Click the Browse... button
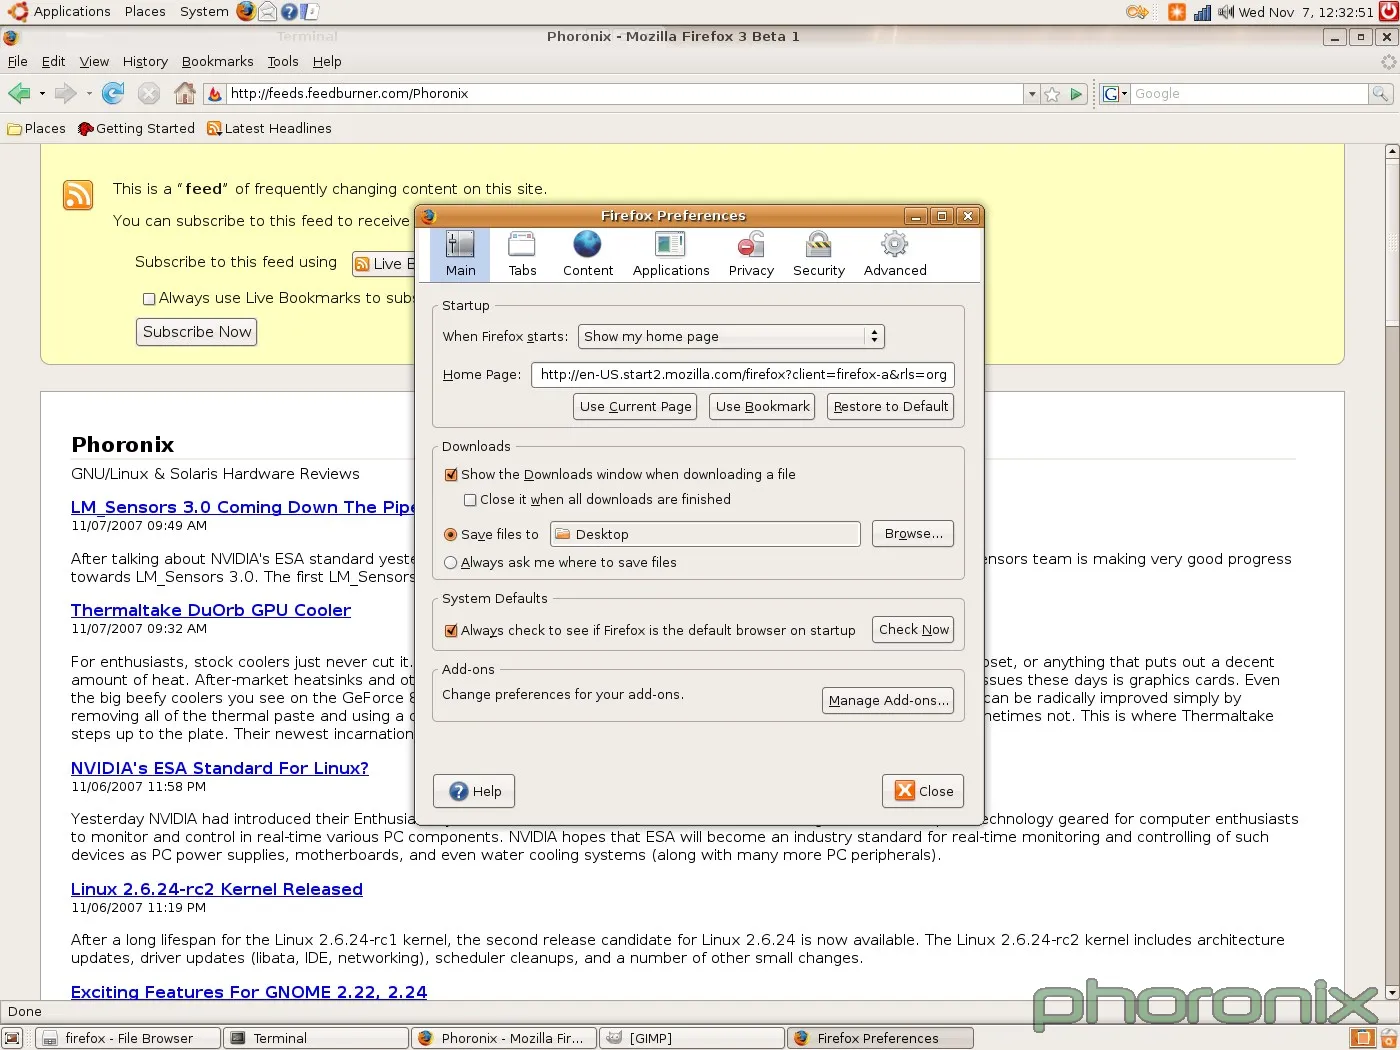The width and height of the screenshot is (1400, 1050). [913, 534]
